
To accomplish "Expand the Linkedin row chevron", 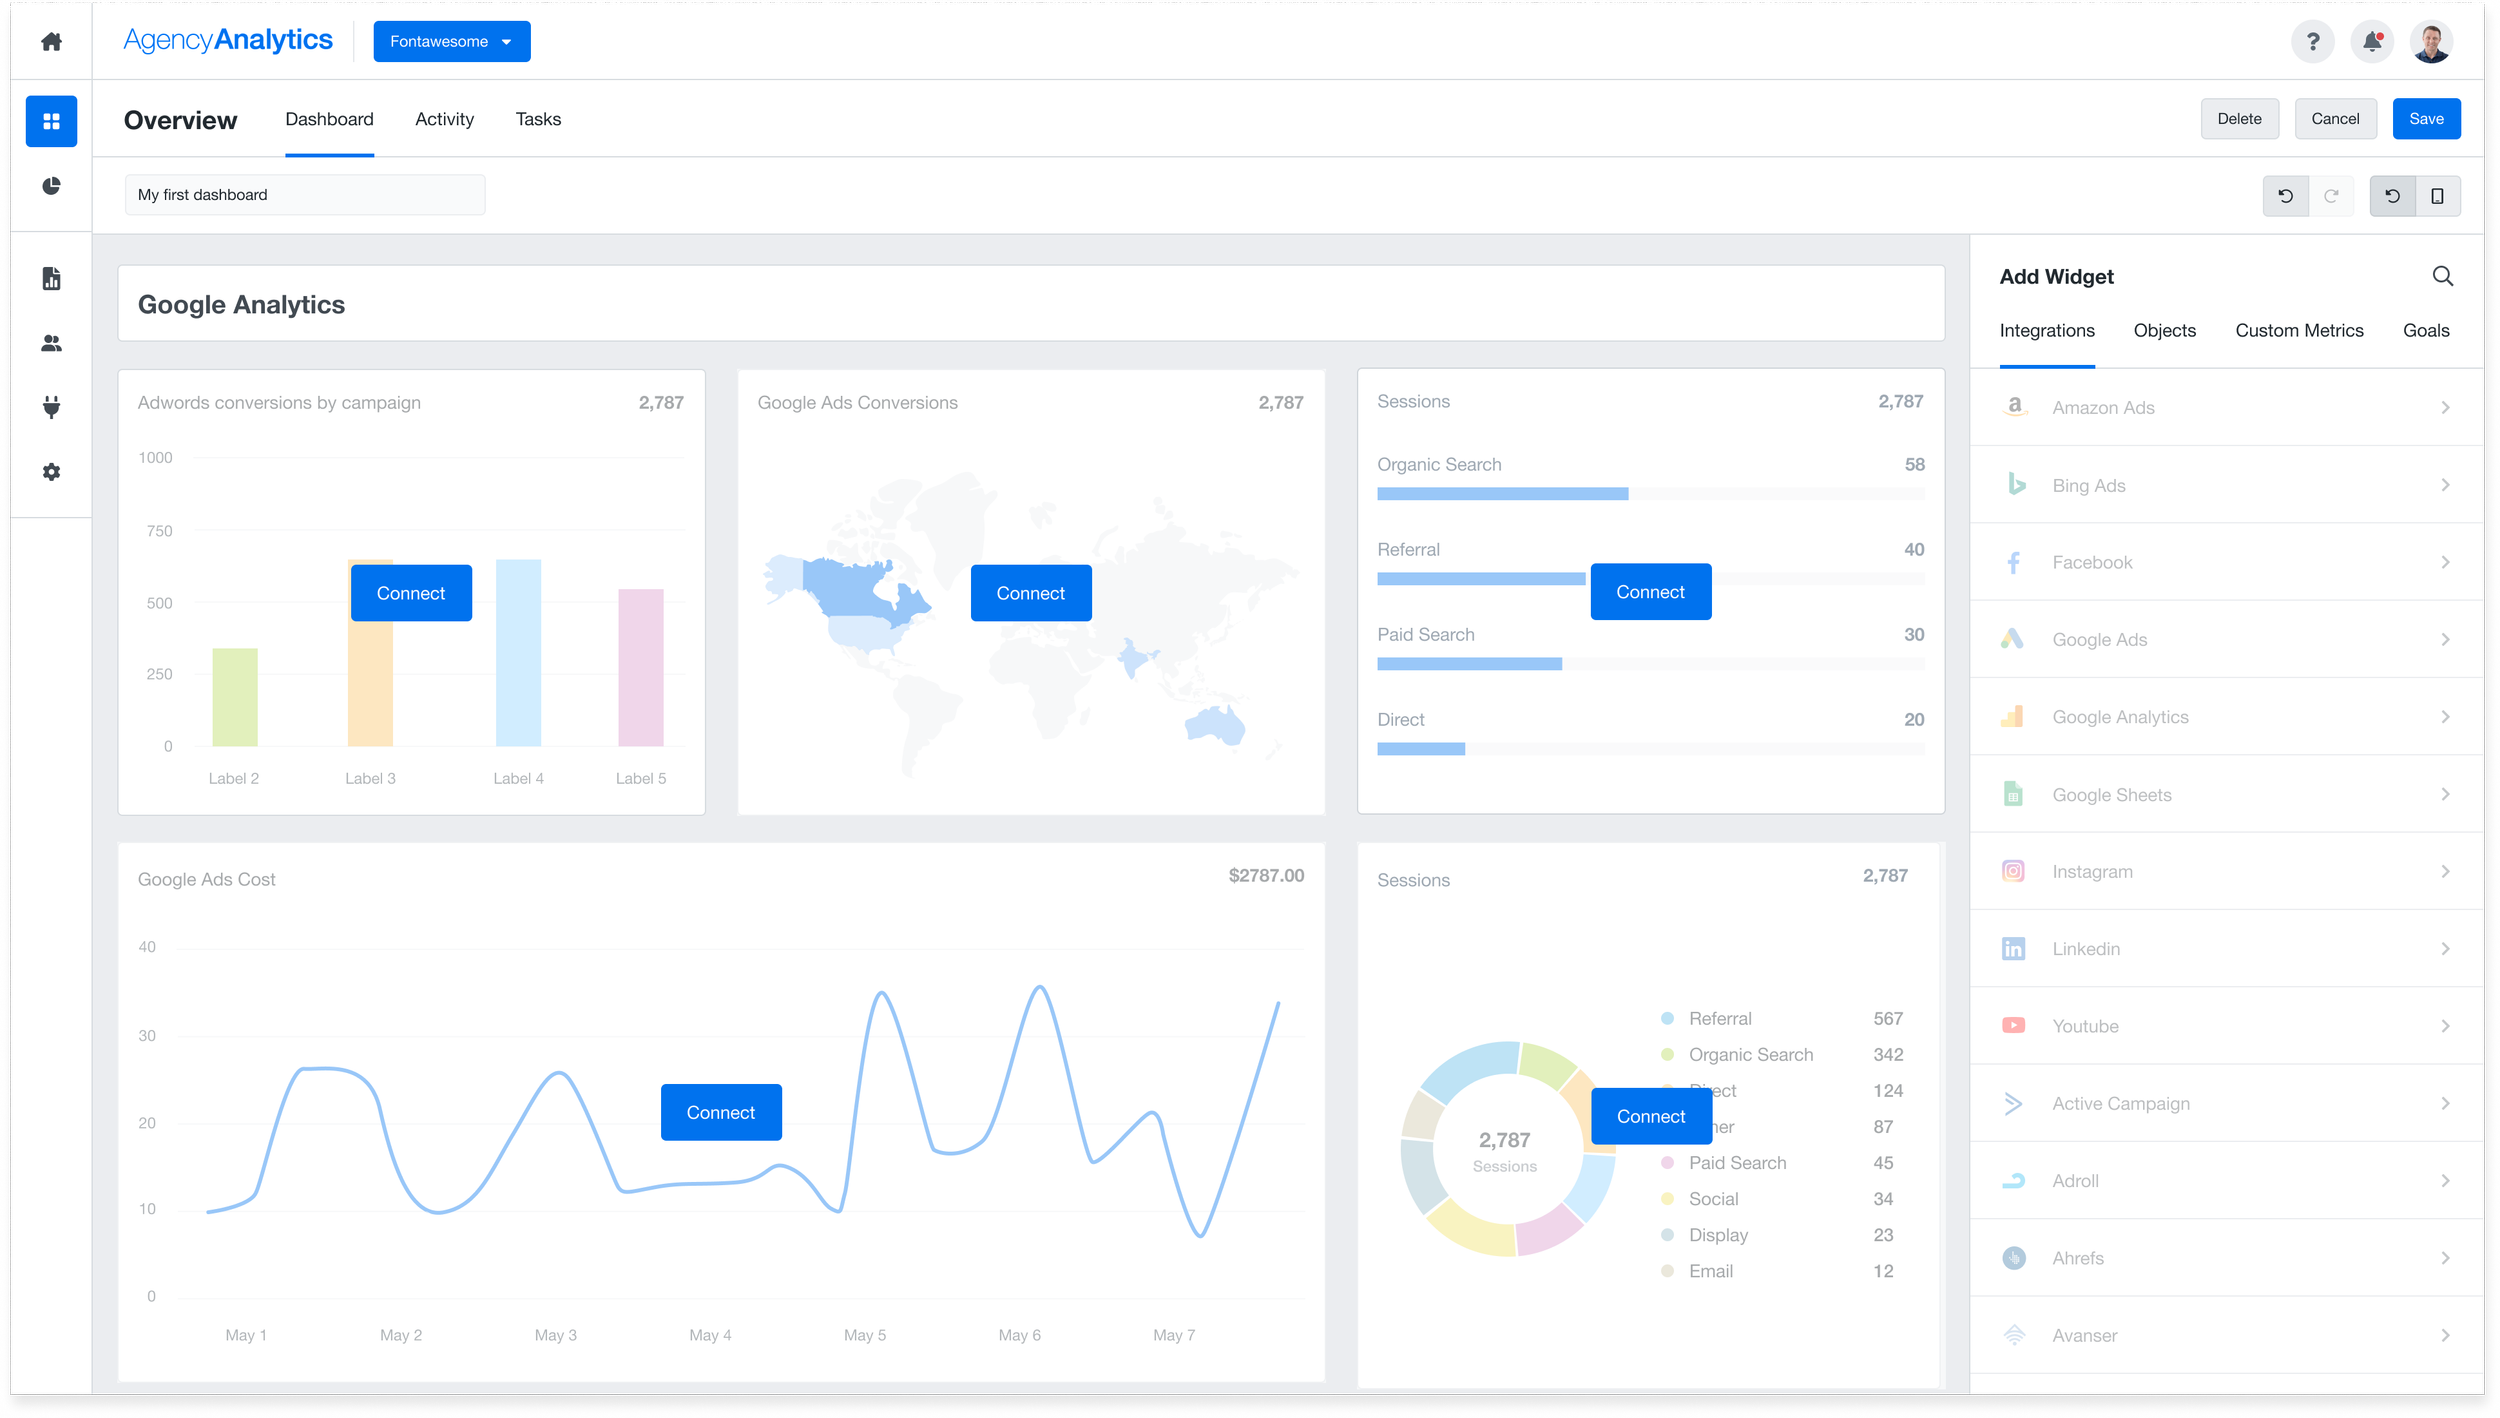I will [x=2445, y=949].
